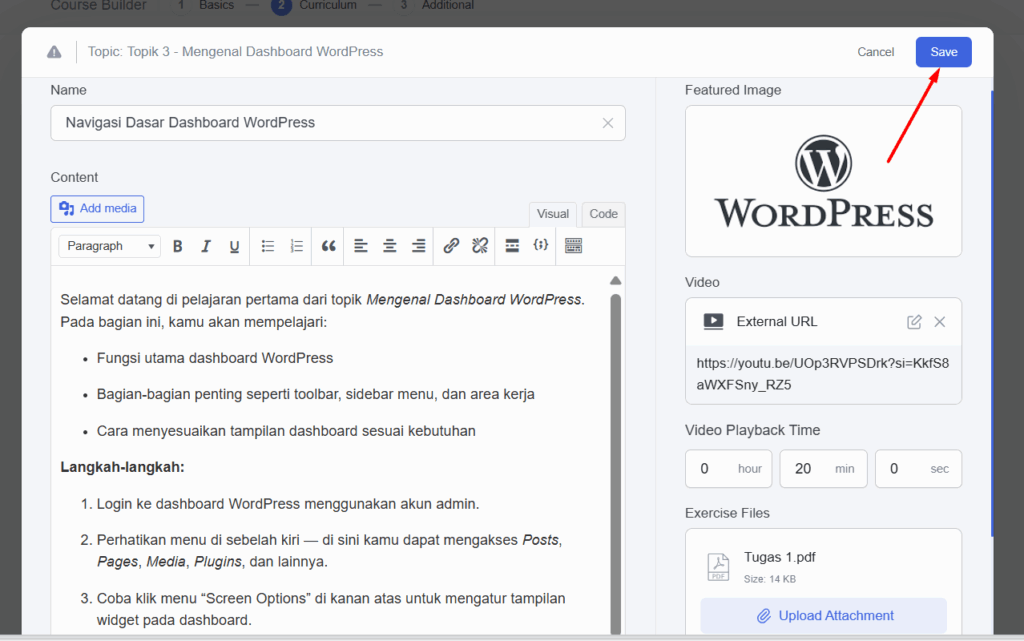Click the Upload Attachment button
The width and height of the screenshot is (1024, 641).
coord(823,616)
